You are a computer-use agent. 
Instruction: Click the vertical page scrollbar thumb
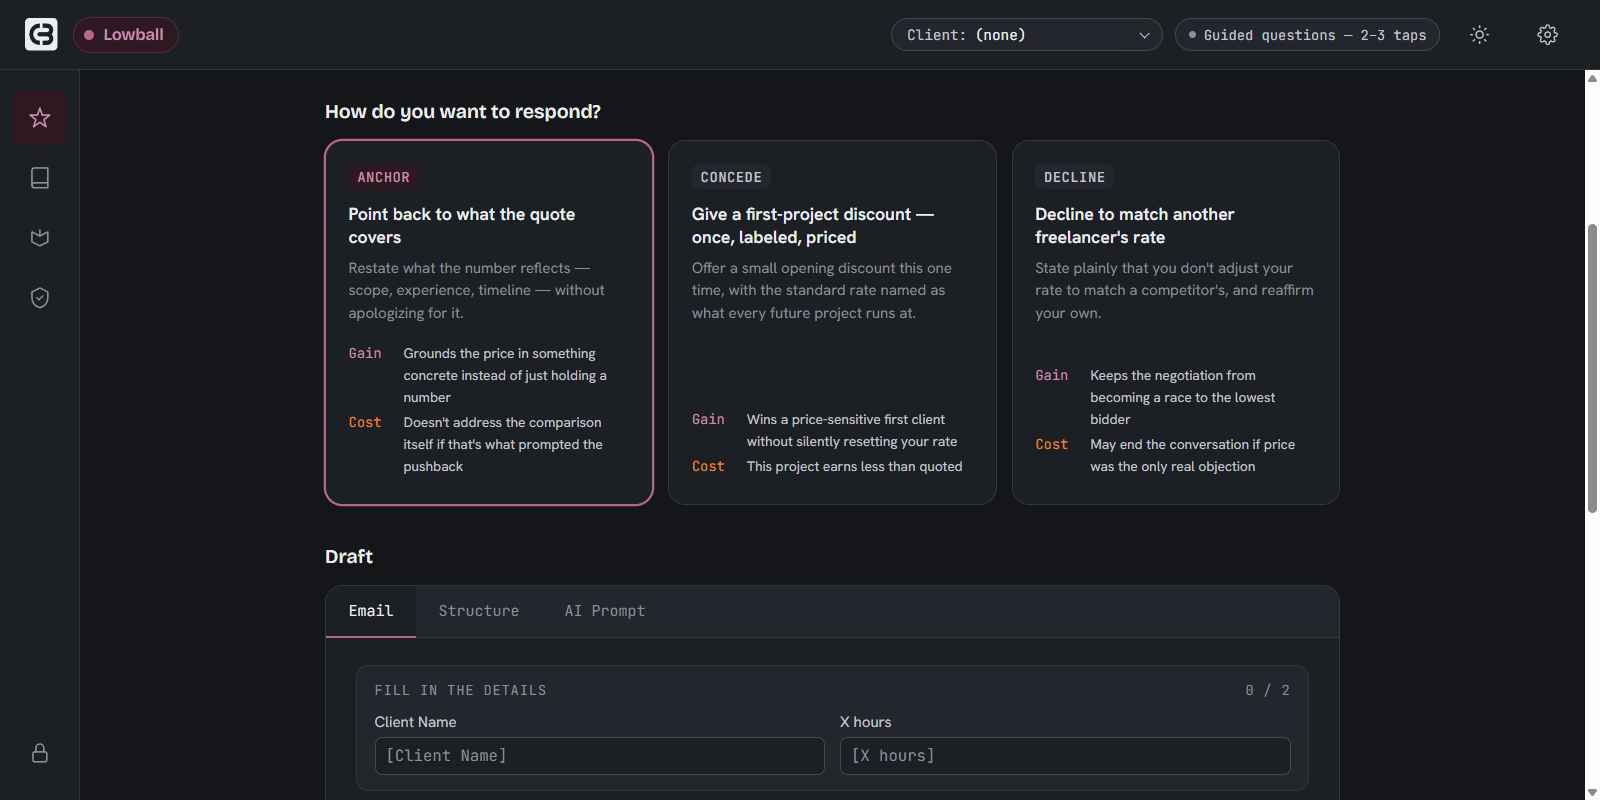(x=1592, y=368)
